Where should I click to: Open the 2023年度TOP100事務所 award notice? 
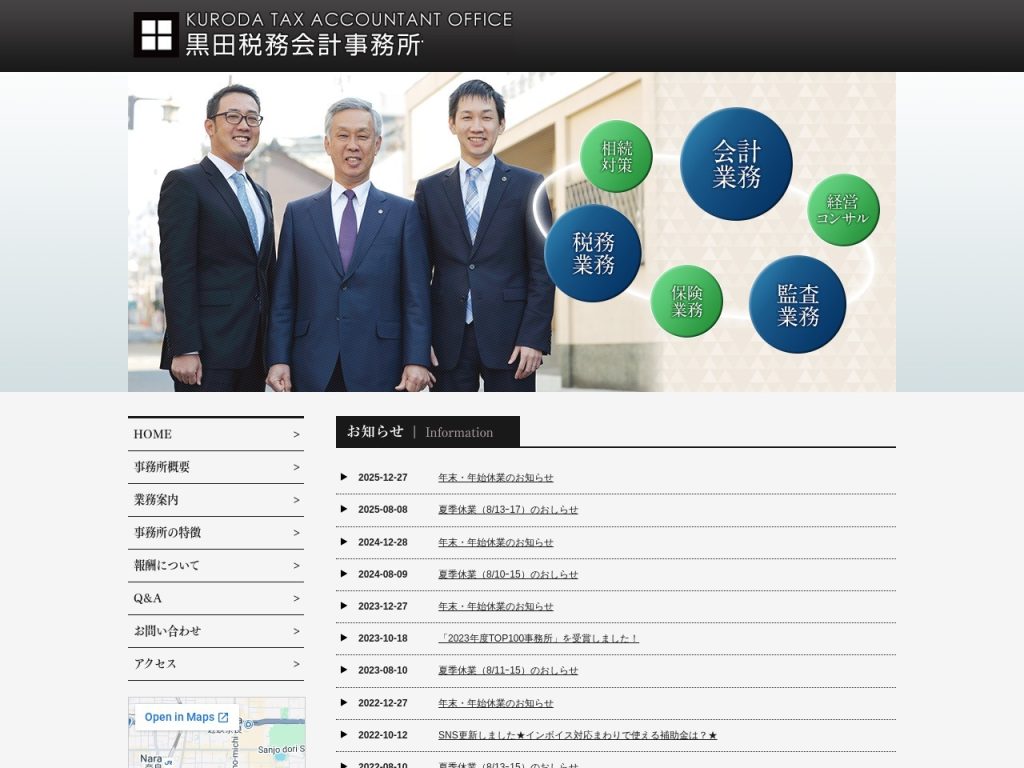tap(538, 639)
